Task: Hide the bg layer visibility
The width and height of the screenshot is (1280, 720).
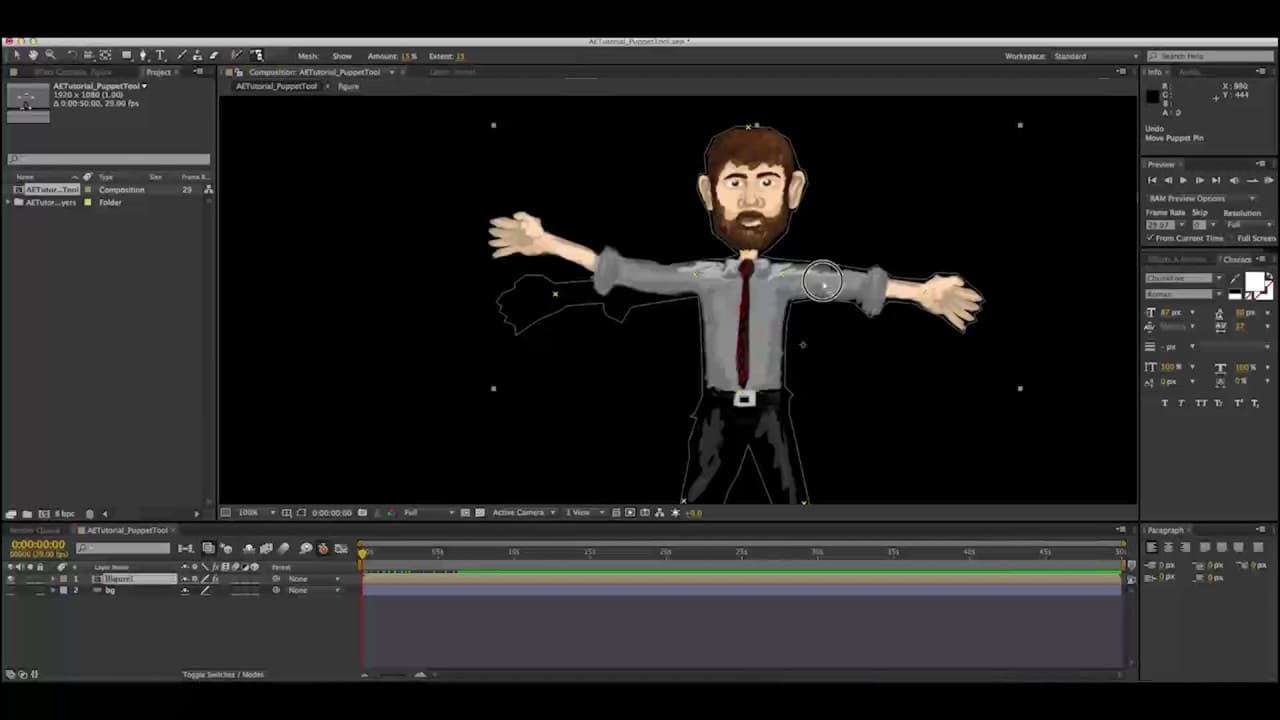Action: click(10, 590)
